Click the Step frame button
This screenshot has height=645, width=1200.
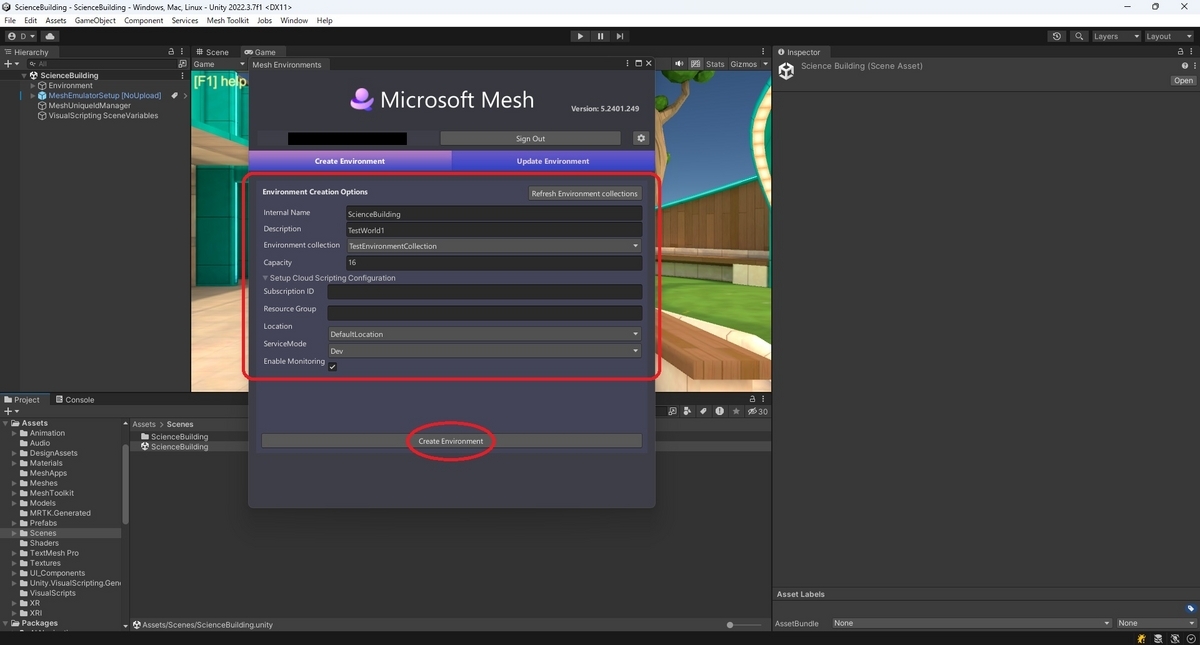(x=620, y=36)
